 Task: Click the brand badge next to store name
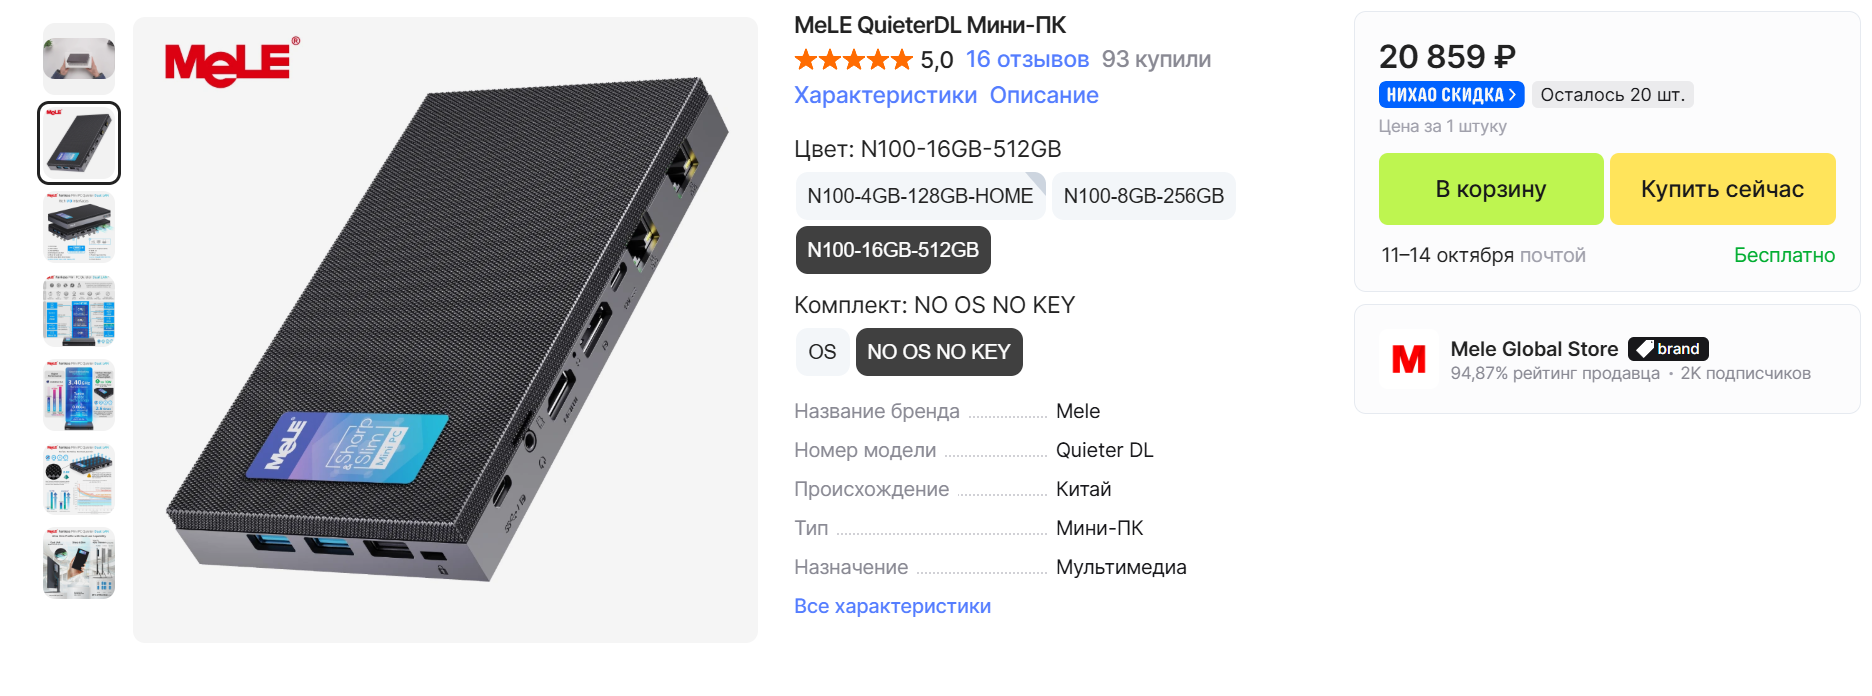[1668, 349]
